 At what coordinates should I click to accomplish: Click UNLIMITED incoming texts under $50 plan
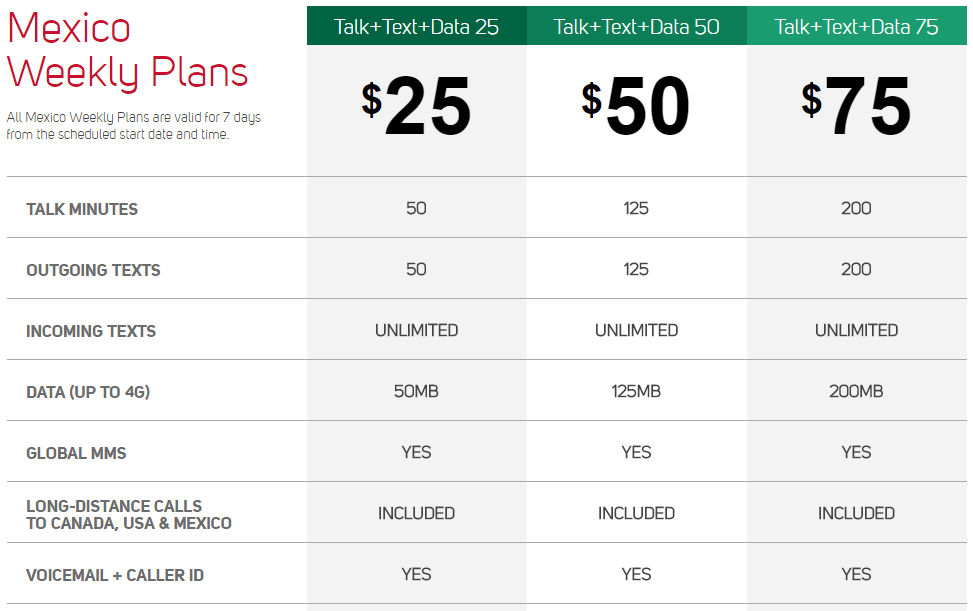point(637,330)
